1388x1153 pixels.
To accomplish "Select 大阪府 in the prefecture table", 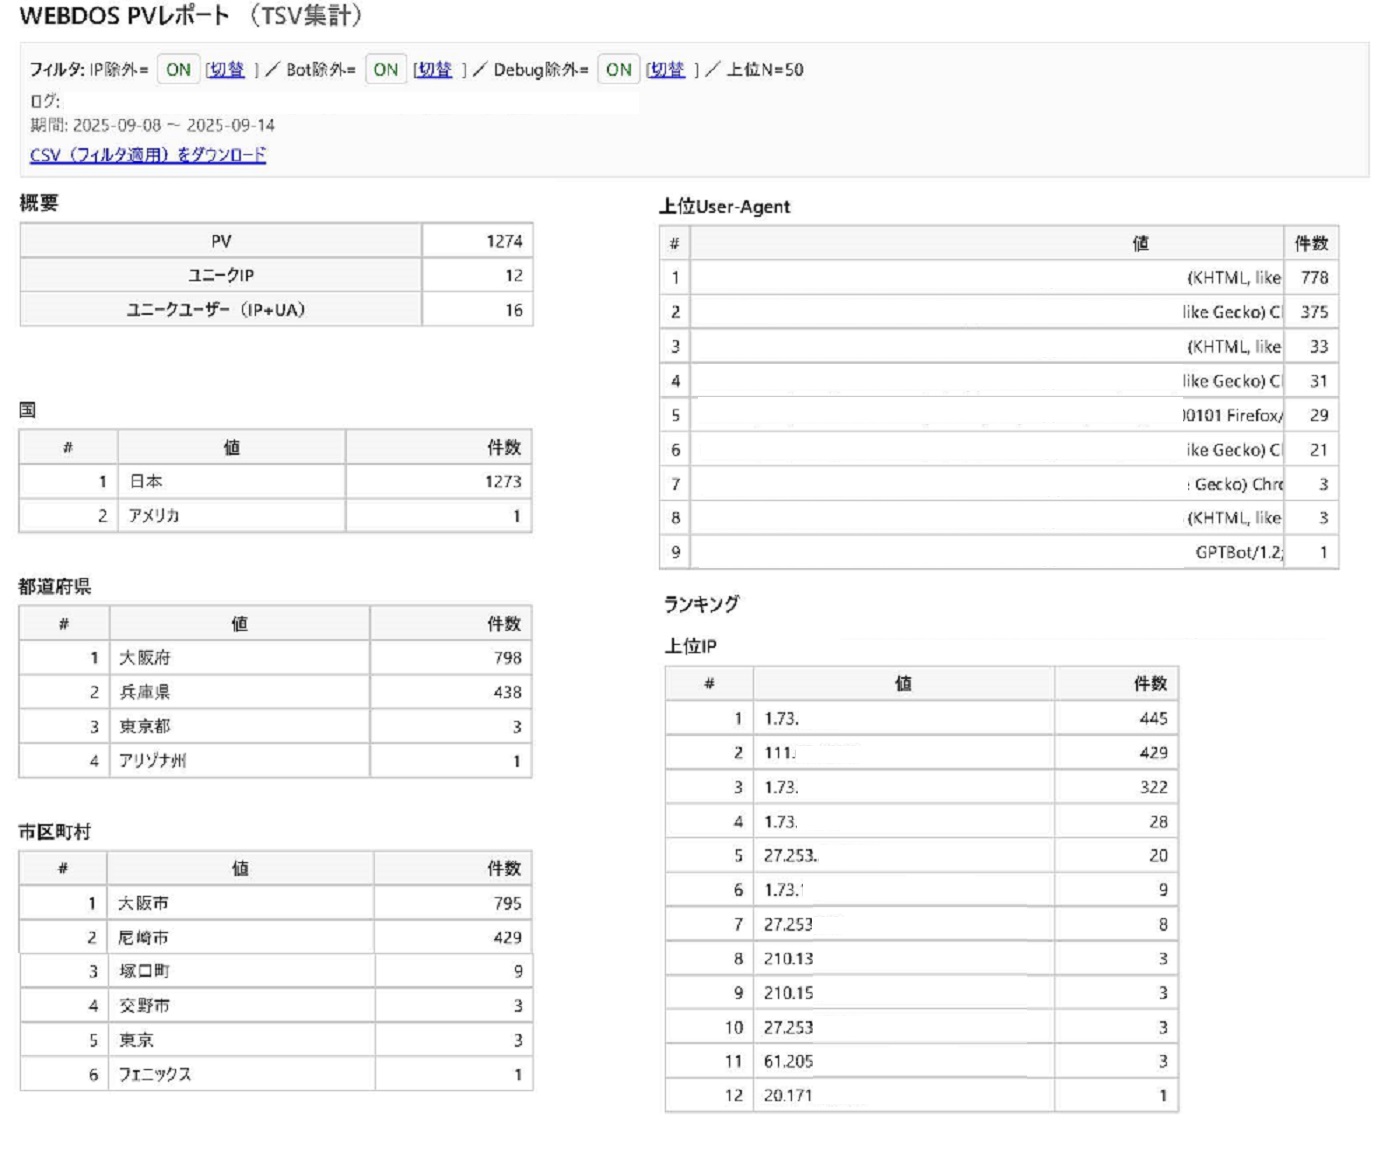I will (145, 658).
